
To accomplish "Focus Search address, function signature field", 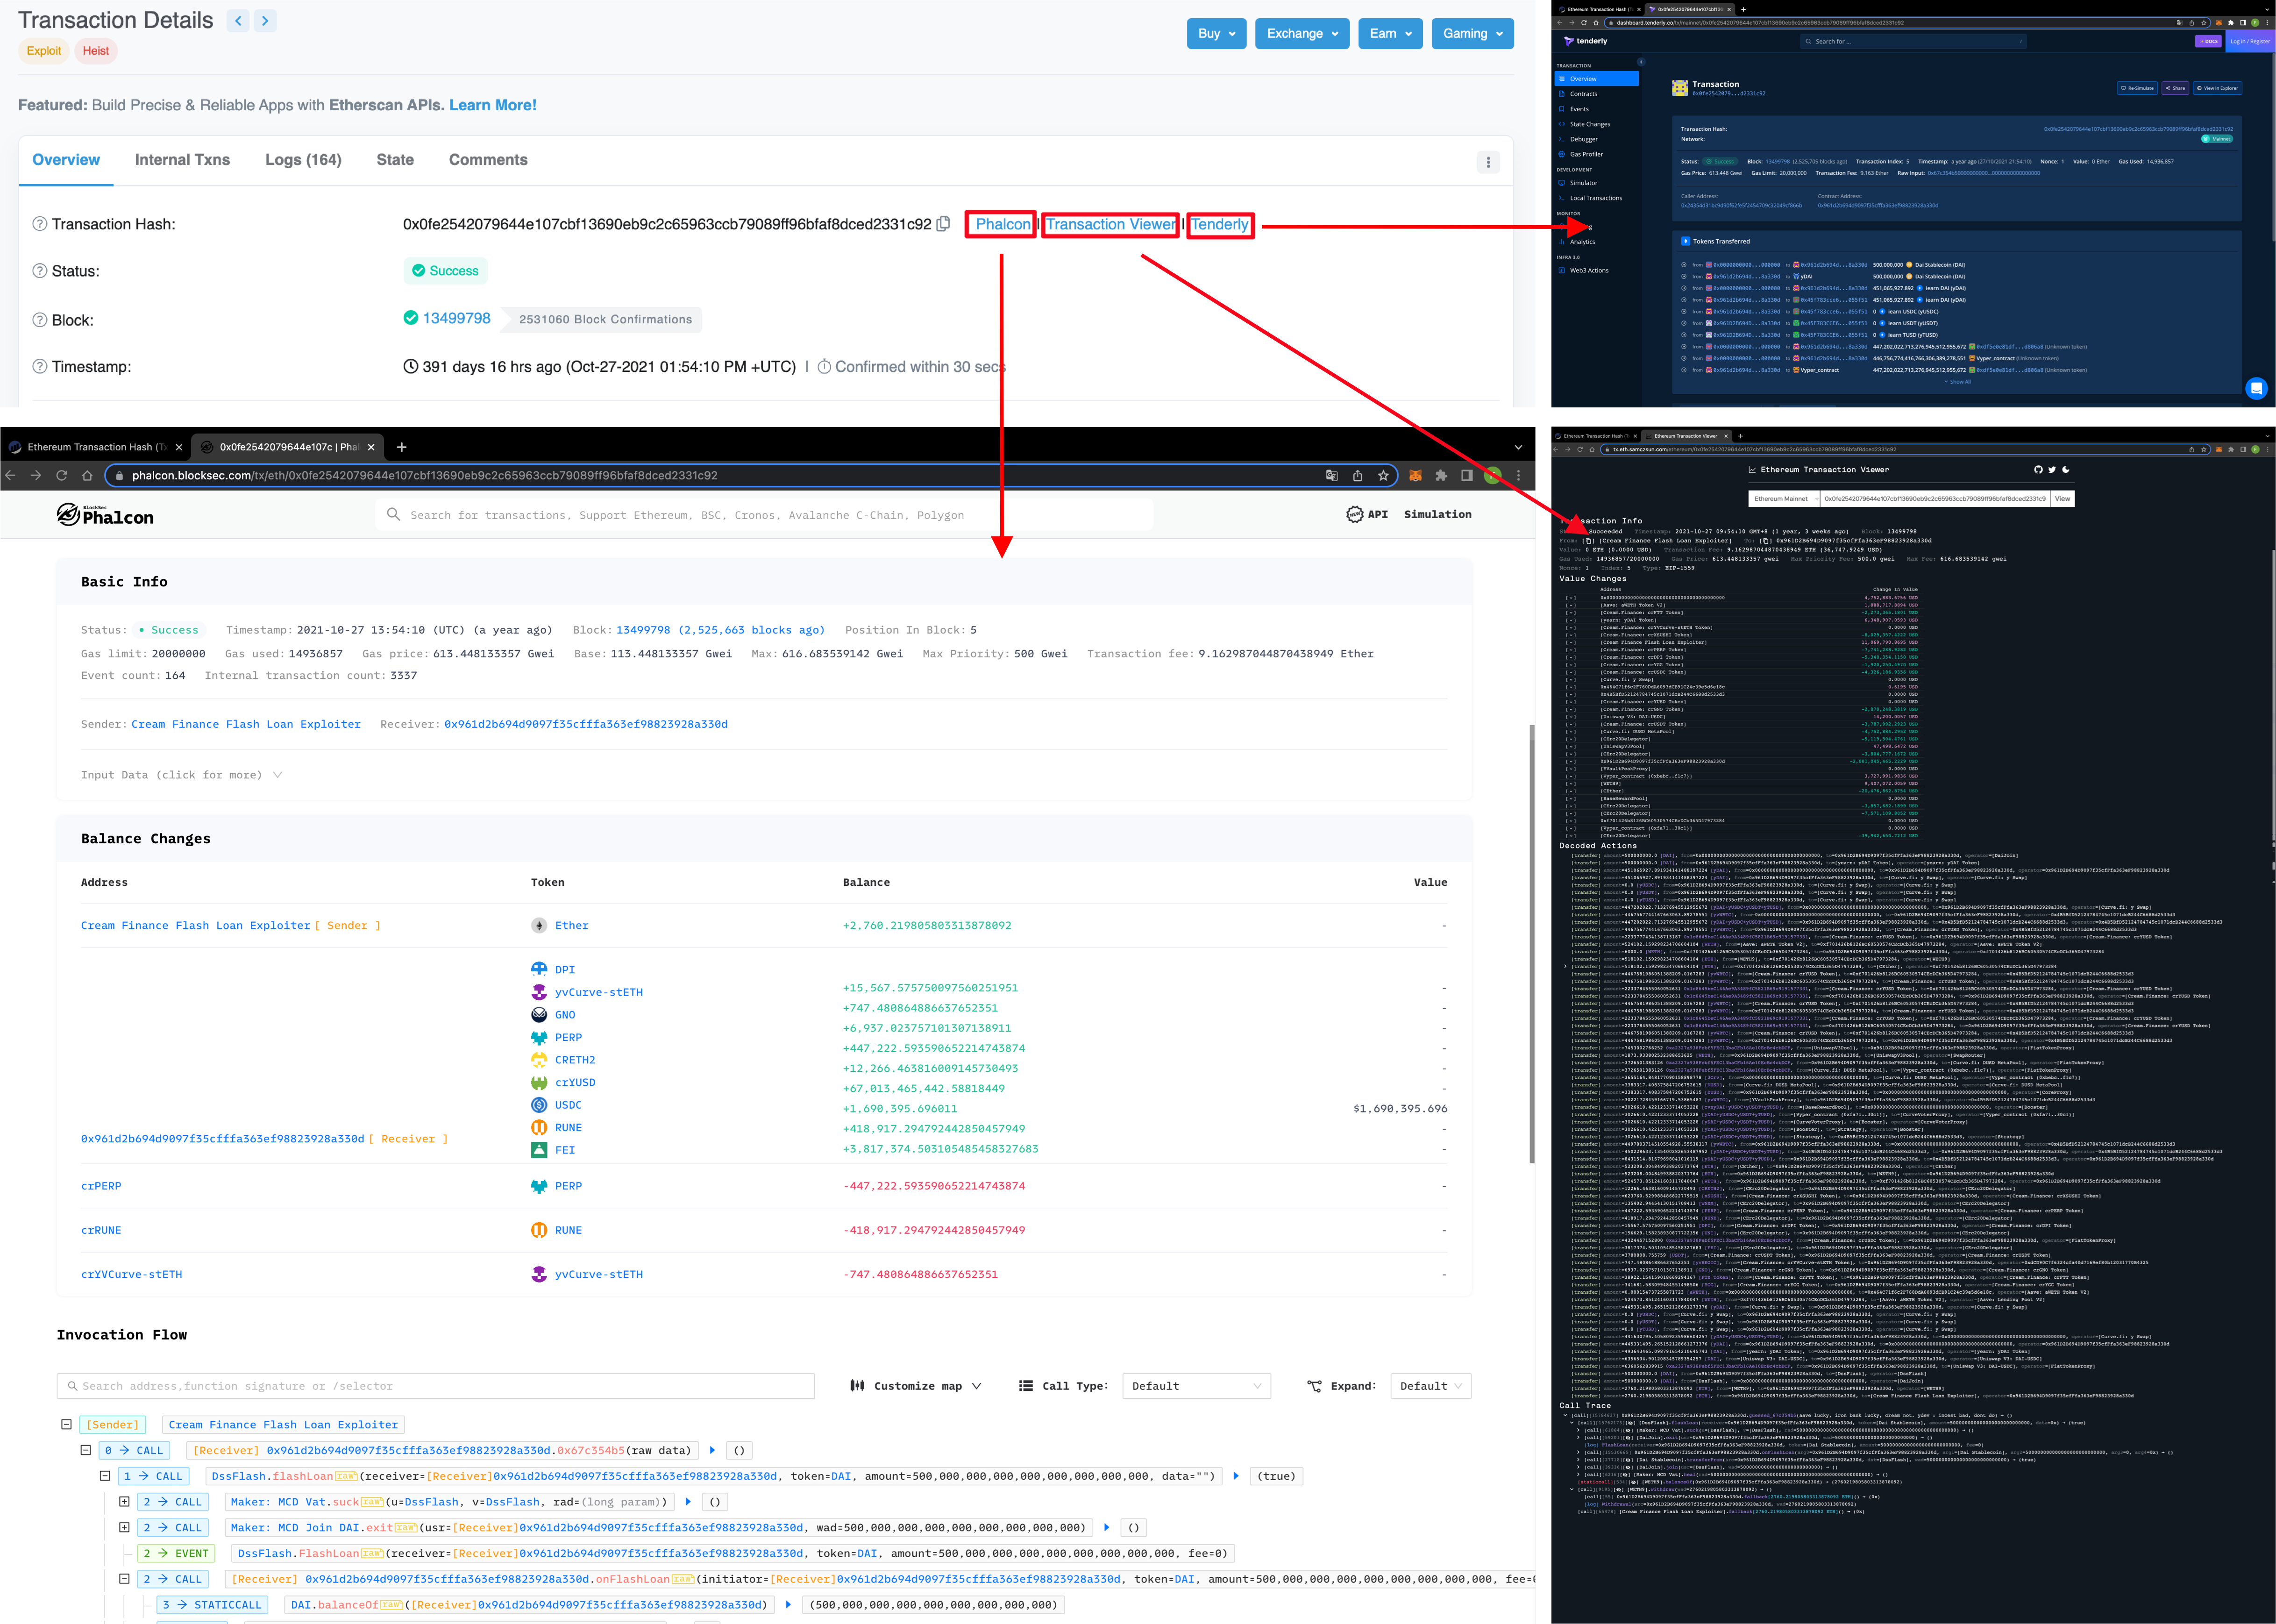I will (436, 1386).
